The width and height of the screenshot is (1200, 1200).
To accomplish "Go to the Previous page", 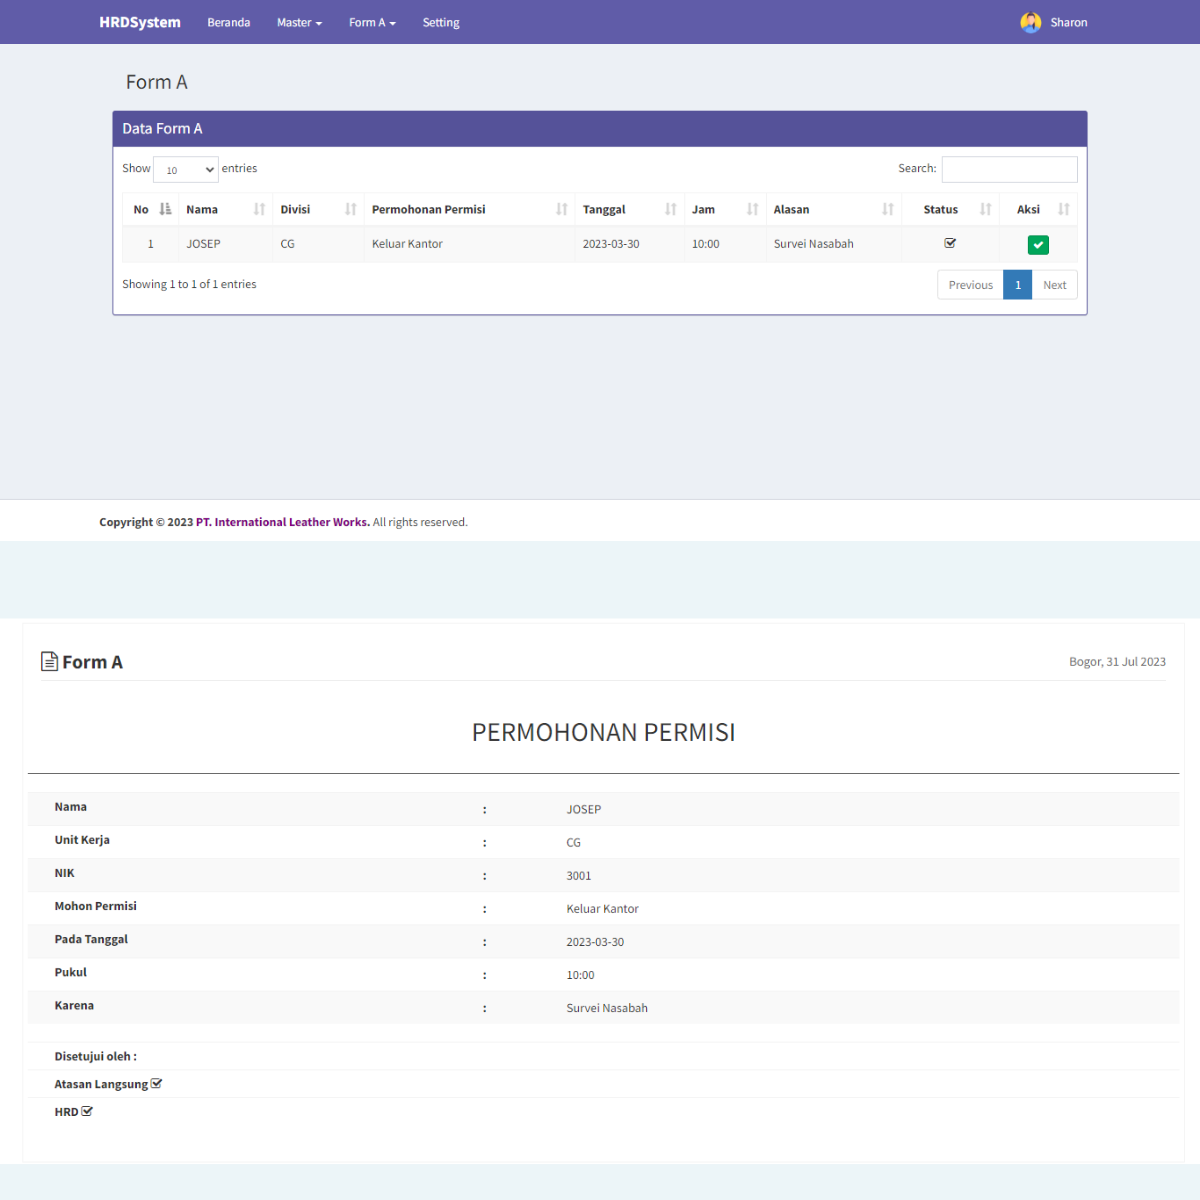I will coord(970,285).
